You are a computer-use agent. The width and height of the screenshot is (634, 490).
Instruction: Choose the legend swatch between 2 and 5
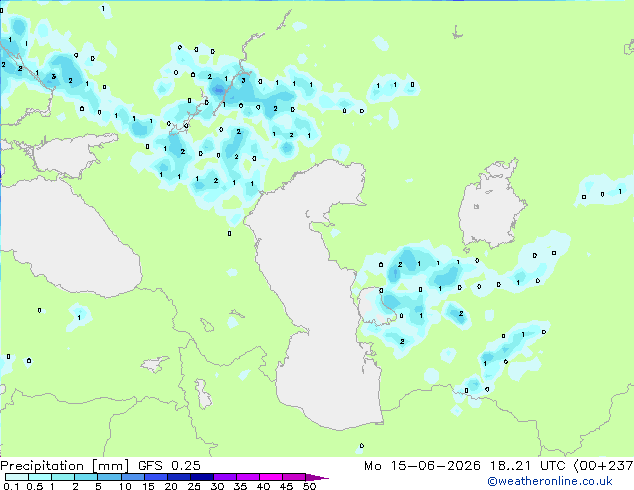click(86, 477)
